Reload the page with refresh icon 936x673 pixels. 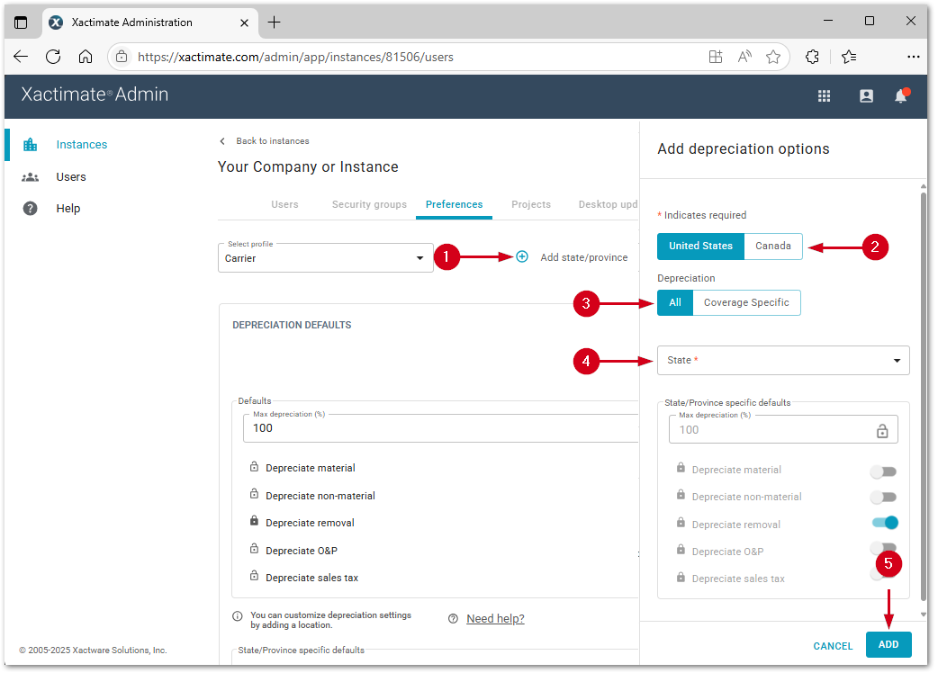coord(53,57)
